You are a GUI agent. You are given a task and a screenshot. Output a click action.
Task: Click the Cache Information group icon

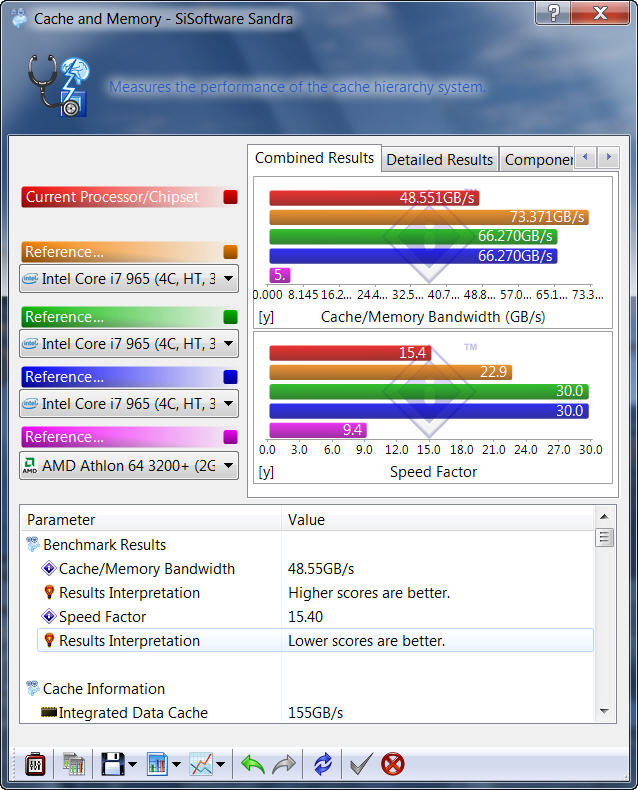tap(33, 688)
